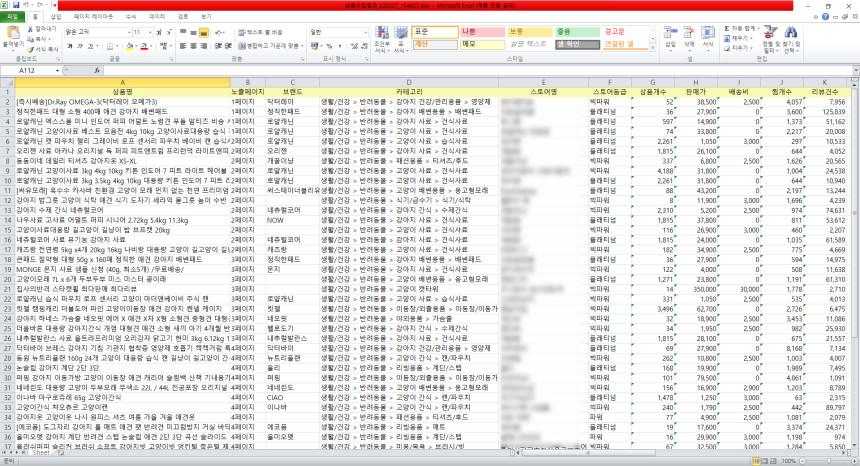Click the Name Box showing A112

pyautogui.click(x=27, y=71)
